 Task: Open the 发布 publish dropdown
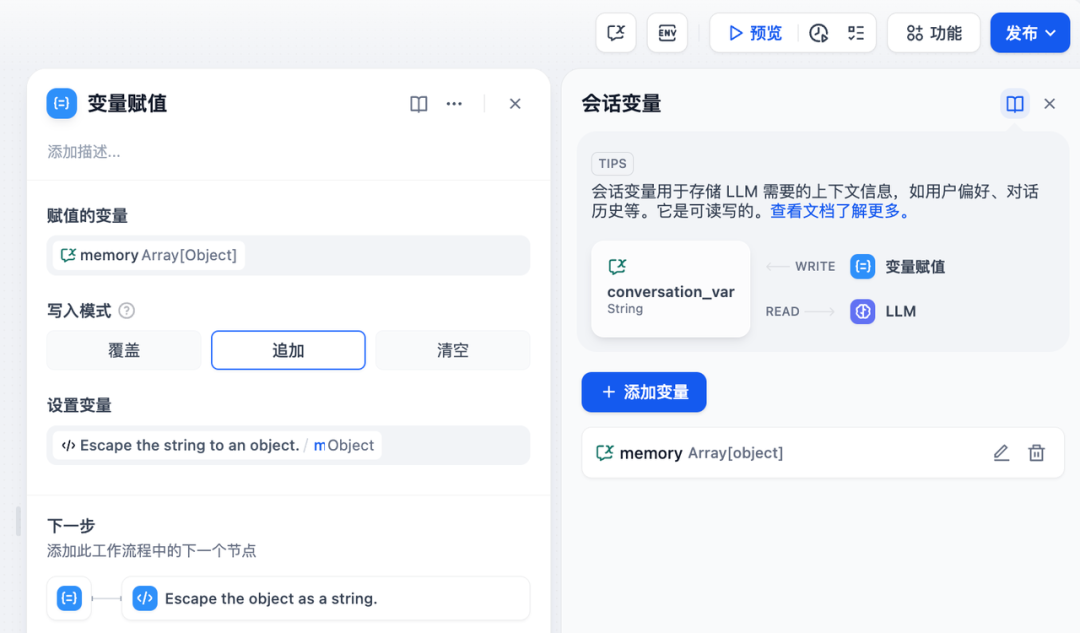(1029, 32)
